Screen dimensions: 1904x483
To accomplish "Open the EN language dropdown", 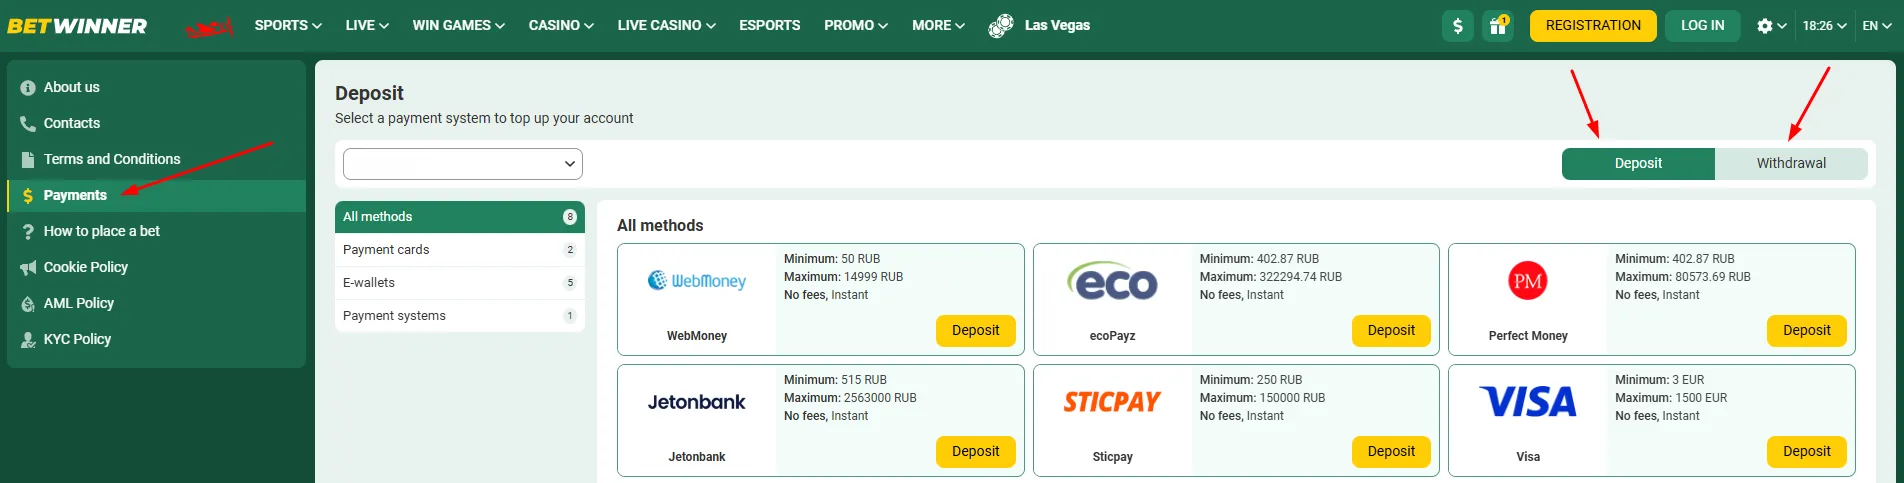I will point(1876,26).
